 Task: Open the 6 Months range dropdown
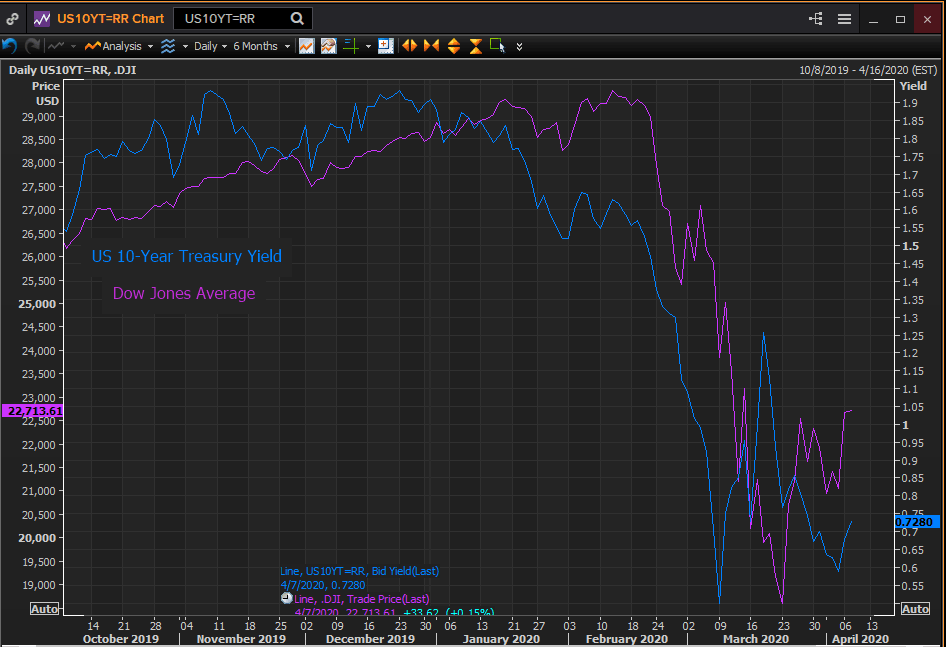[261, 46]
